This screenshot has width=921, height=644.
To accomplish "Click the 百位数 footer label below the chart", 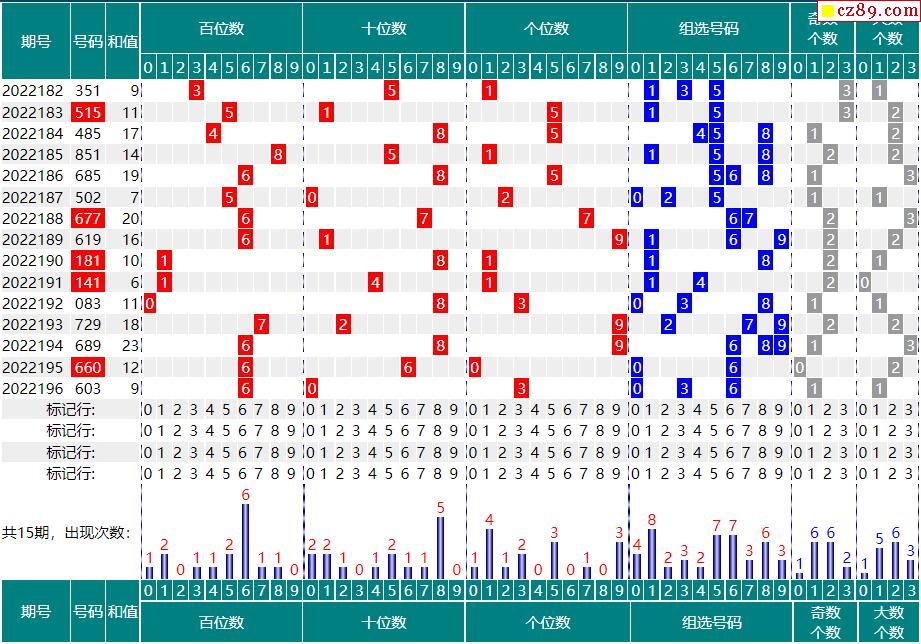I will pos(221,622).
